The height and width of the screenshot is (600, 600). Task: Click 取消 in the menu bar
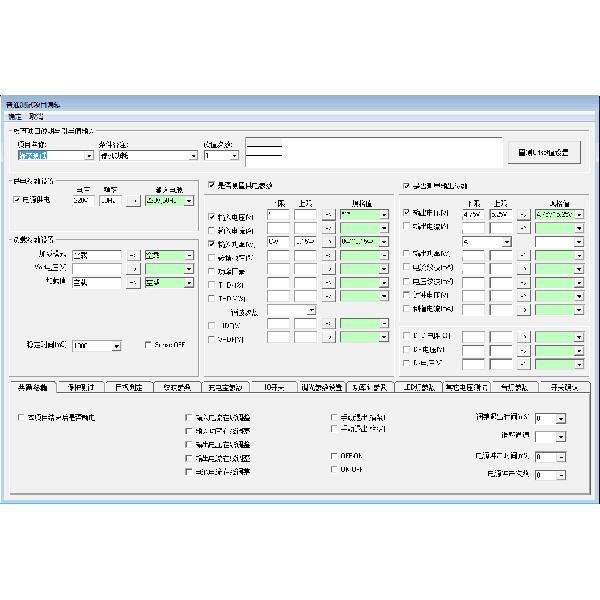[36, 117]
